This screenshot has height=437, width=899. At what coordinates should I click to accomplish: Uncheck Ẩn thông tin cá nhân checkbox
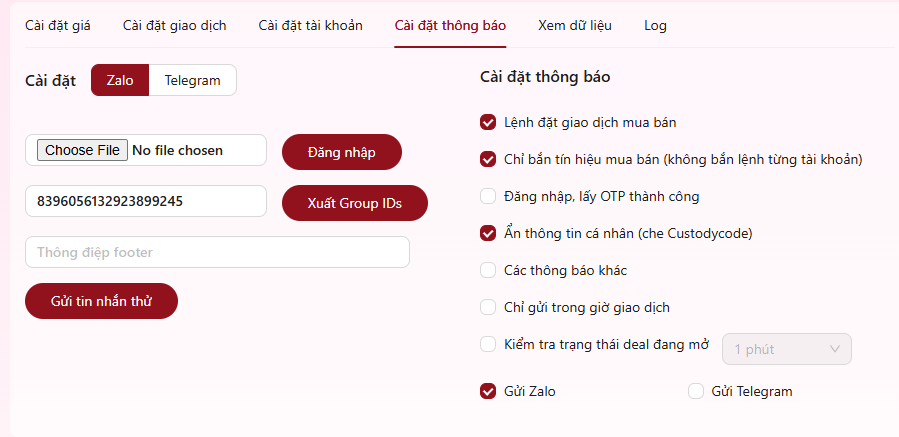click(488, 233)
